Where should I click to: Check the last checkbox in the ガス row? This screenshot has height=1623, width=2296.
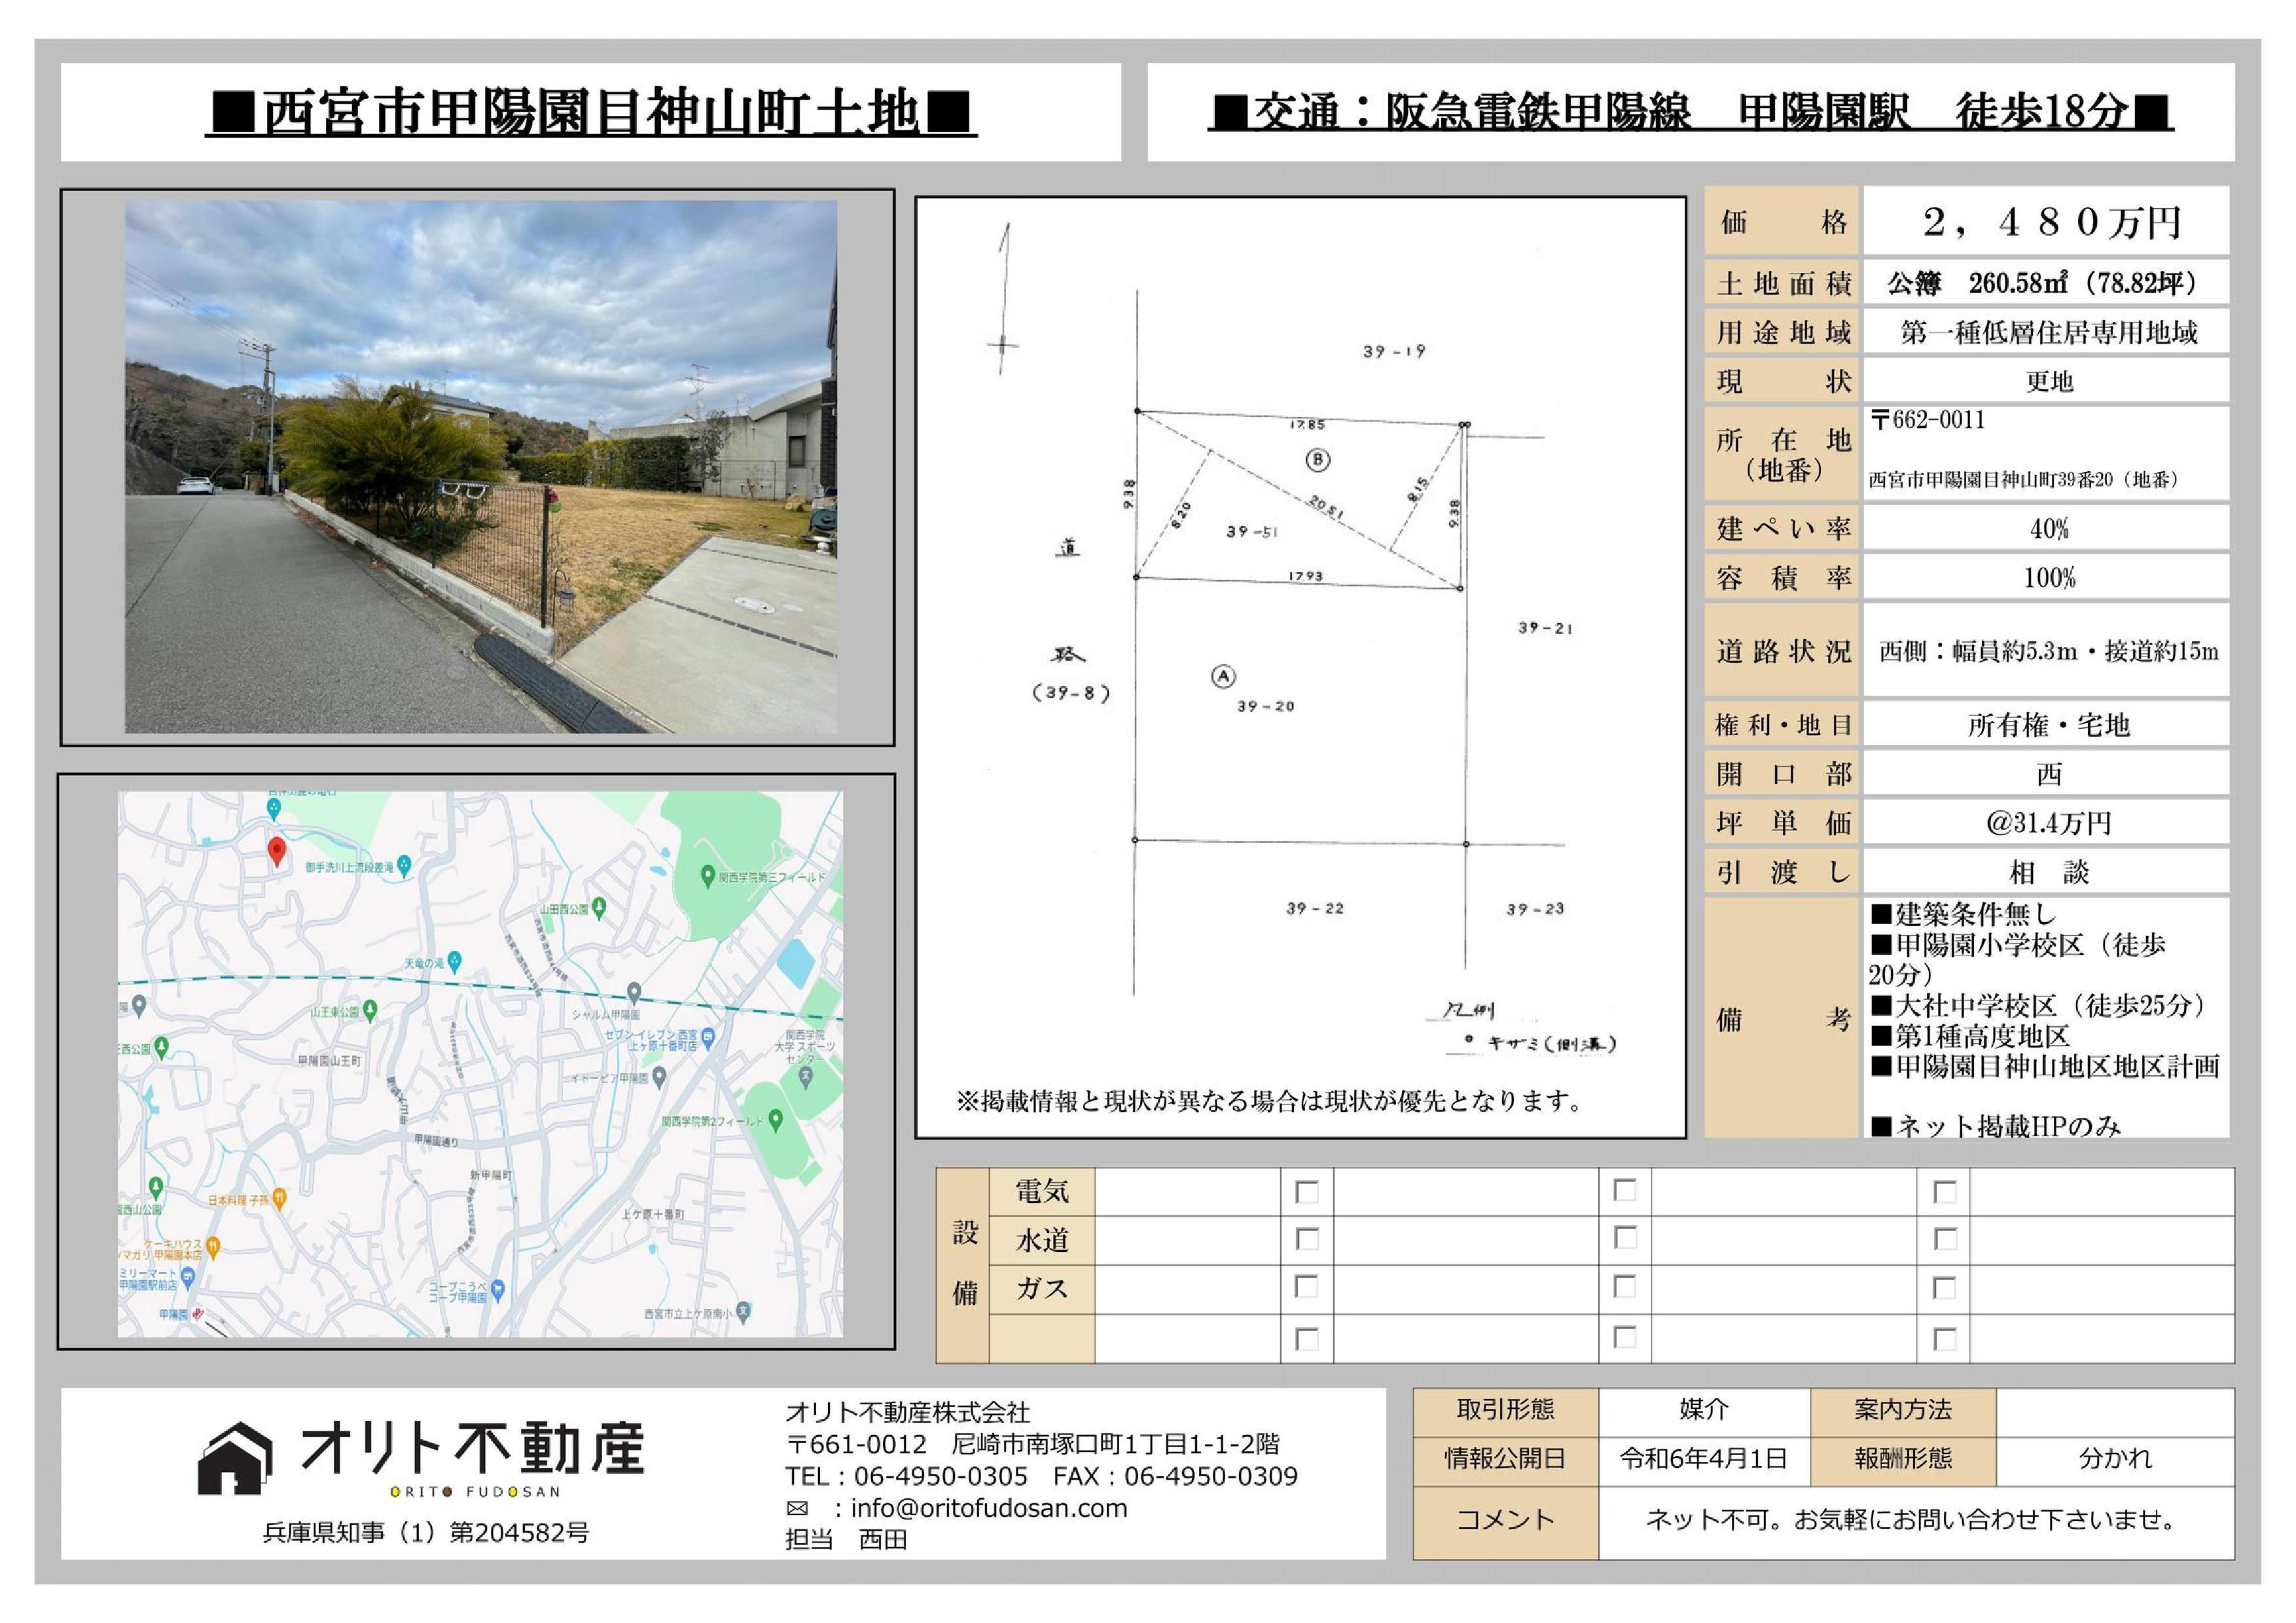click(1944, 1288)
